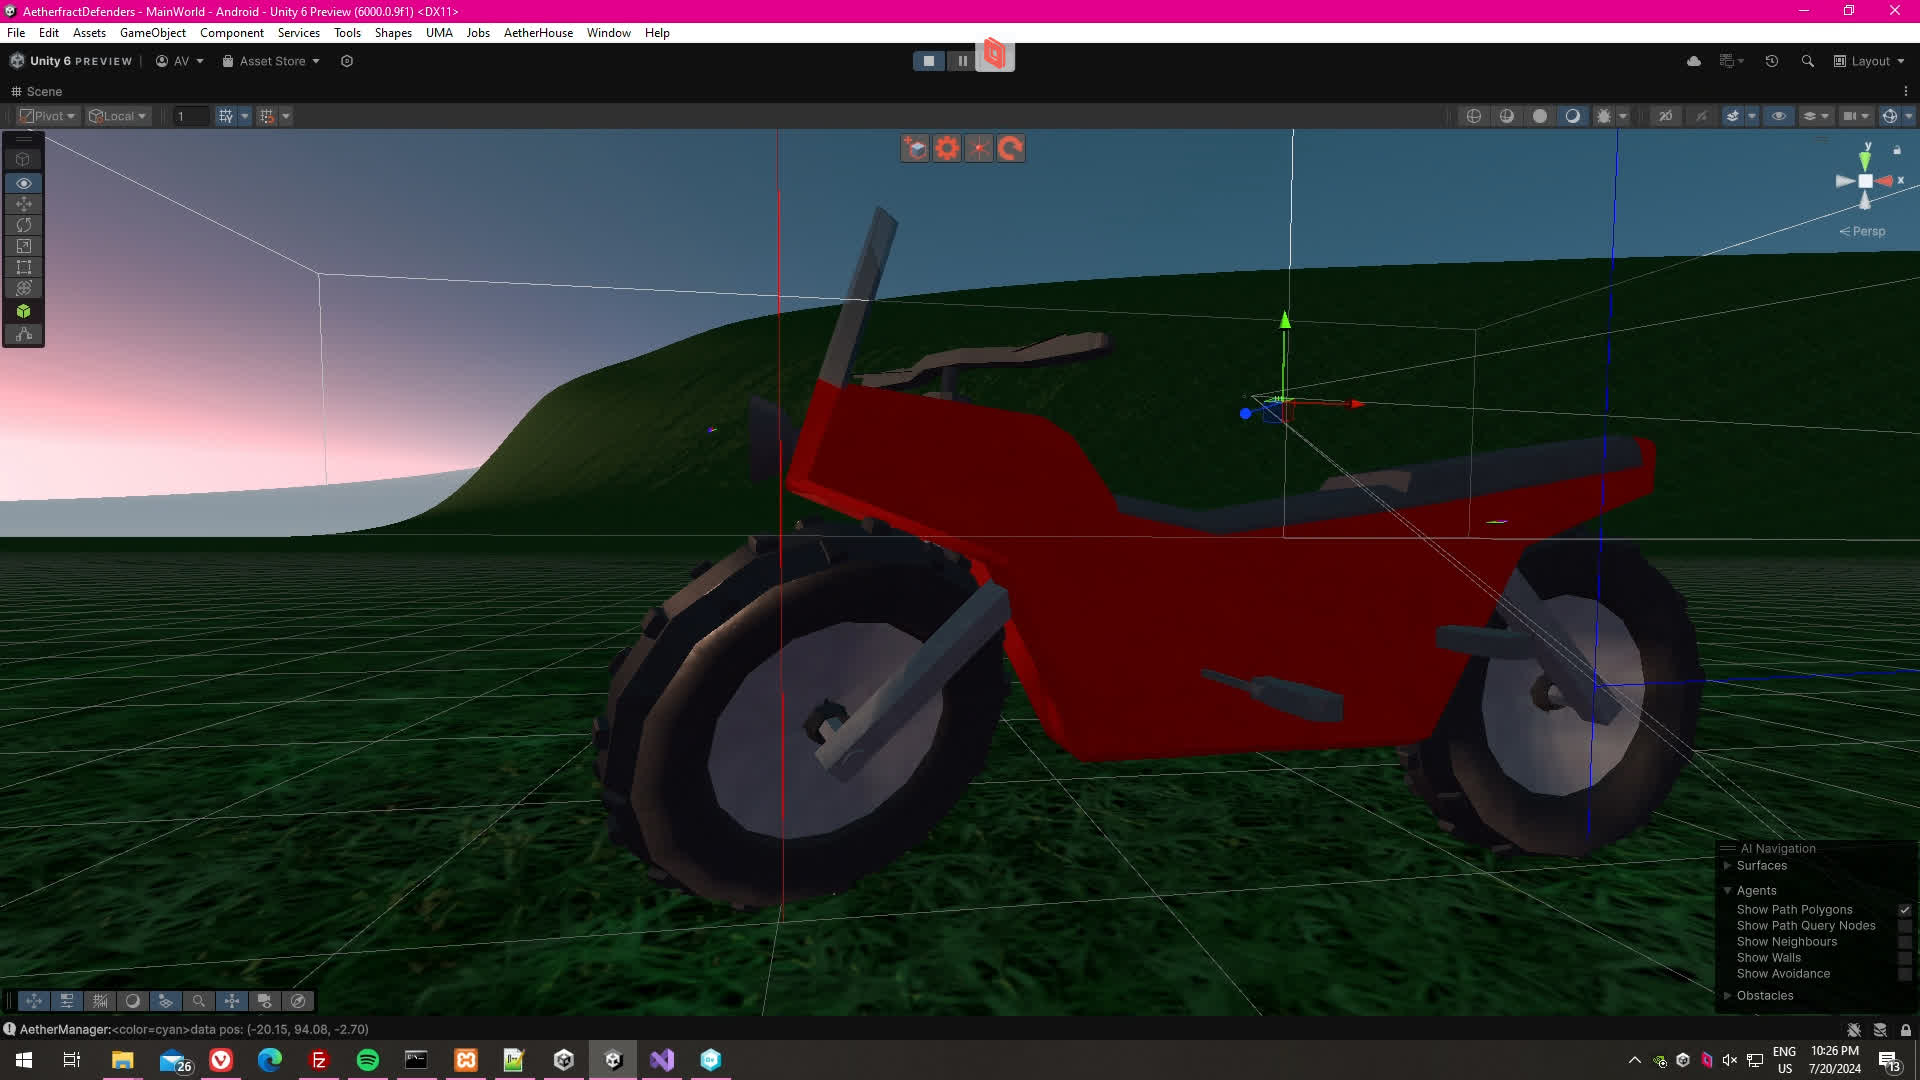Toggle the 2D scene view mode
Screen dimensions: 1920x1080
[1666, 116]
